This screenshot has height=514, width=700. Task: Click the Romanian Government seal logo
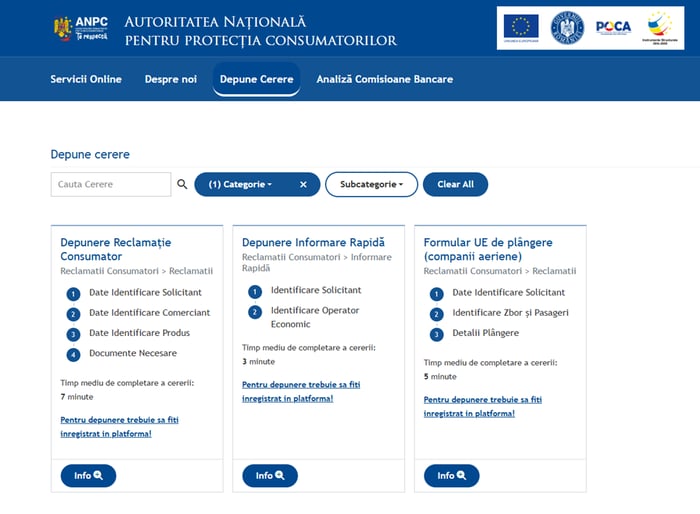click(x=567, y=28)
